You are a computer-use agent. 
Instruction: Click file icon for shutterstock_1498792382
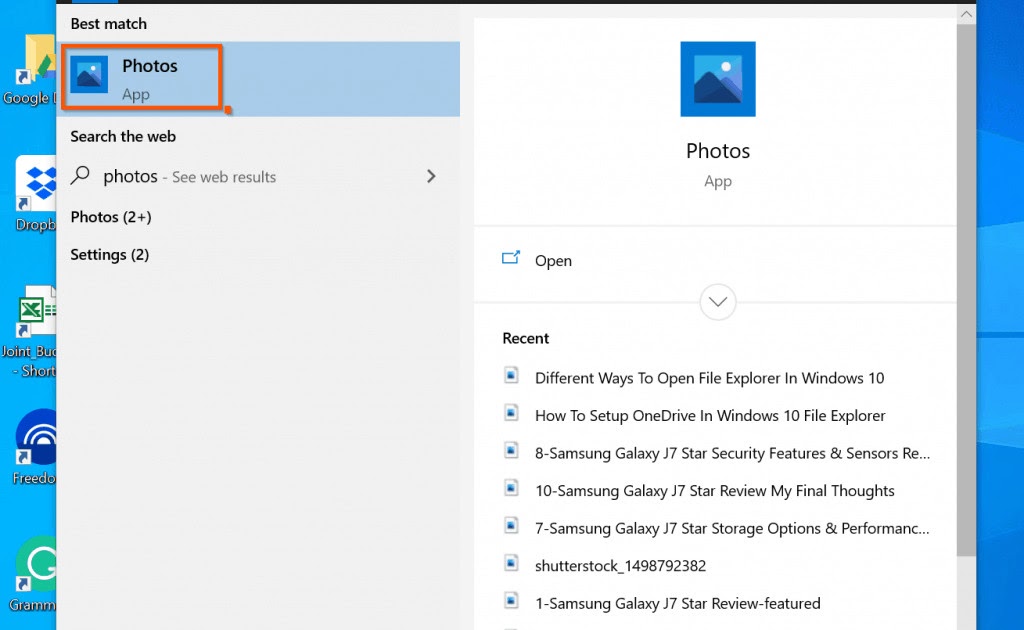511,563
